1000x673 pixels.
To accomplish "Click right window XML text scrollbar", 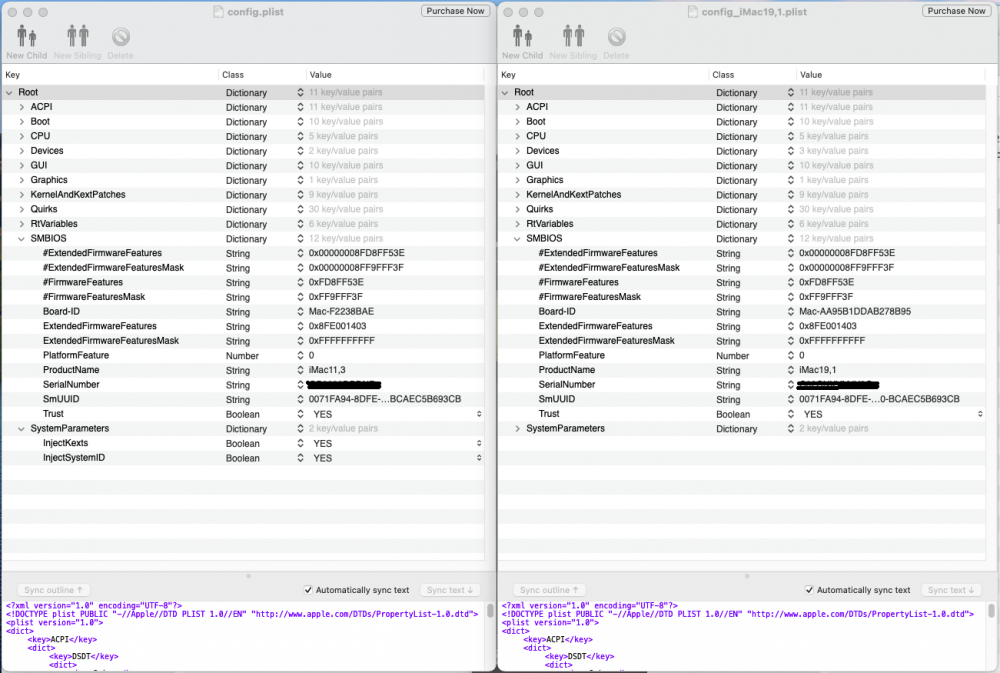I will pyautogui.click(x=991, y=610).
